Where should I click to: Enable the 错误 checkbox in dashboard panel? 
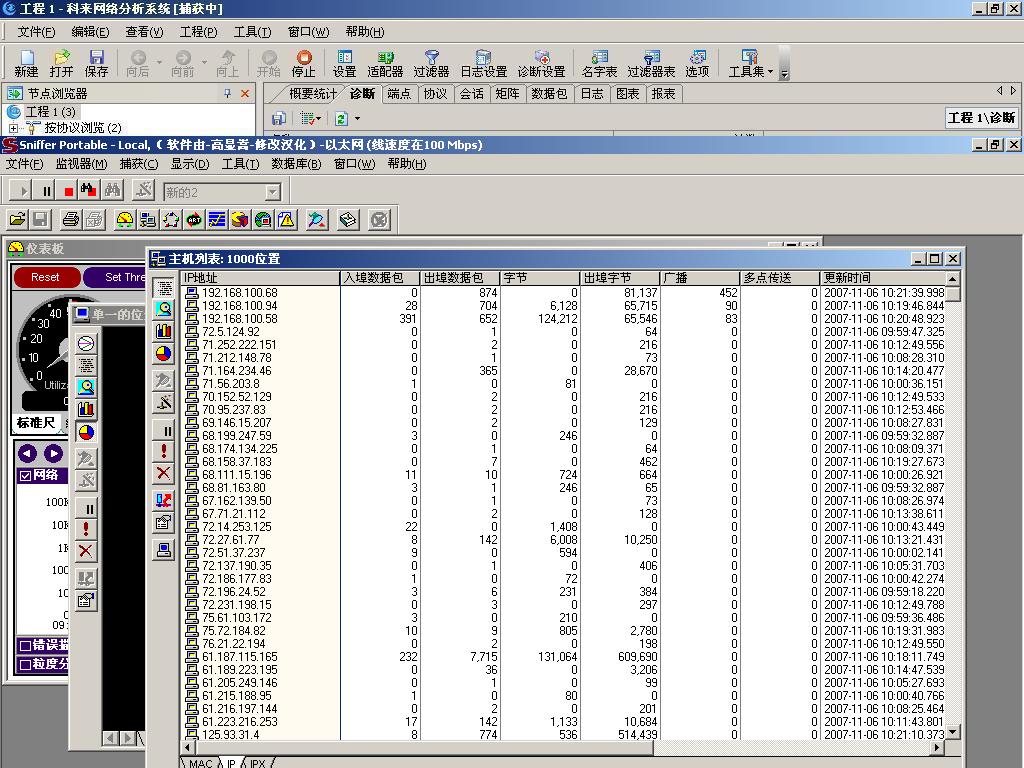point(25,645)
